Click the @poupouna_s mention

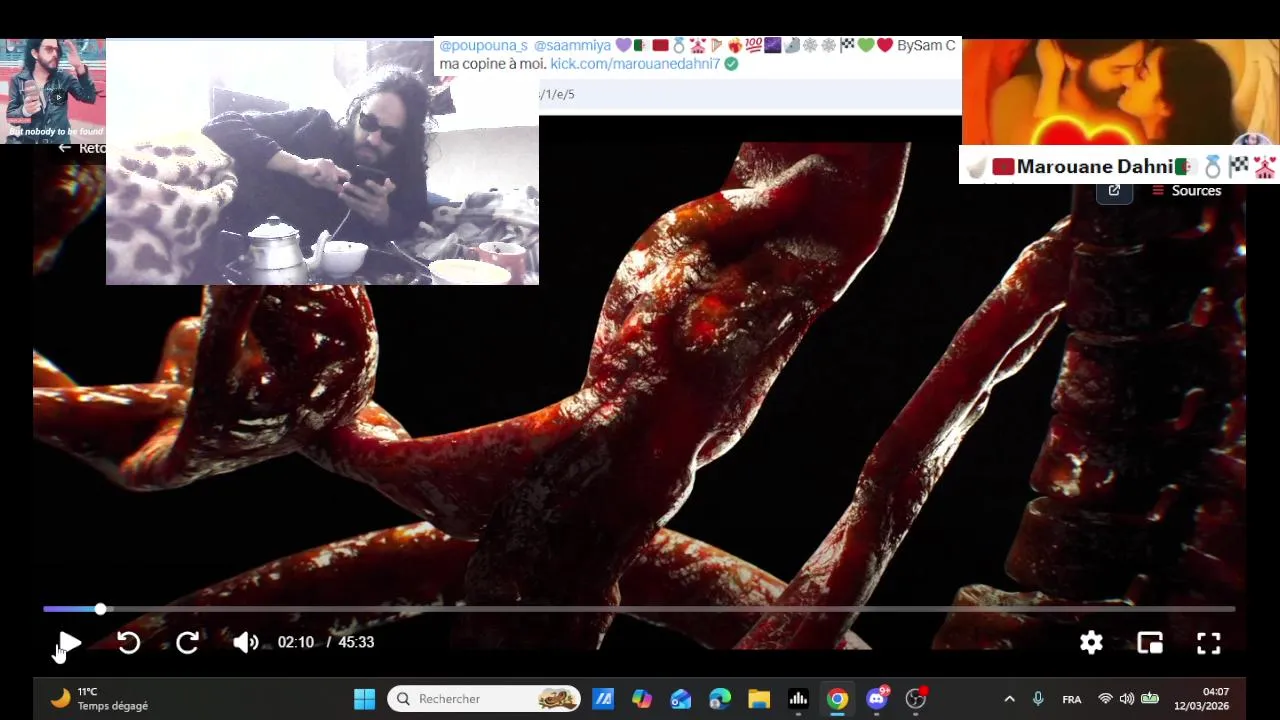pyautogui.click(x=483, y=45)
